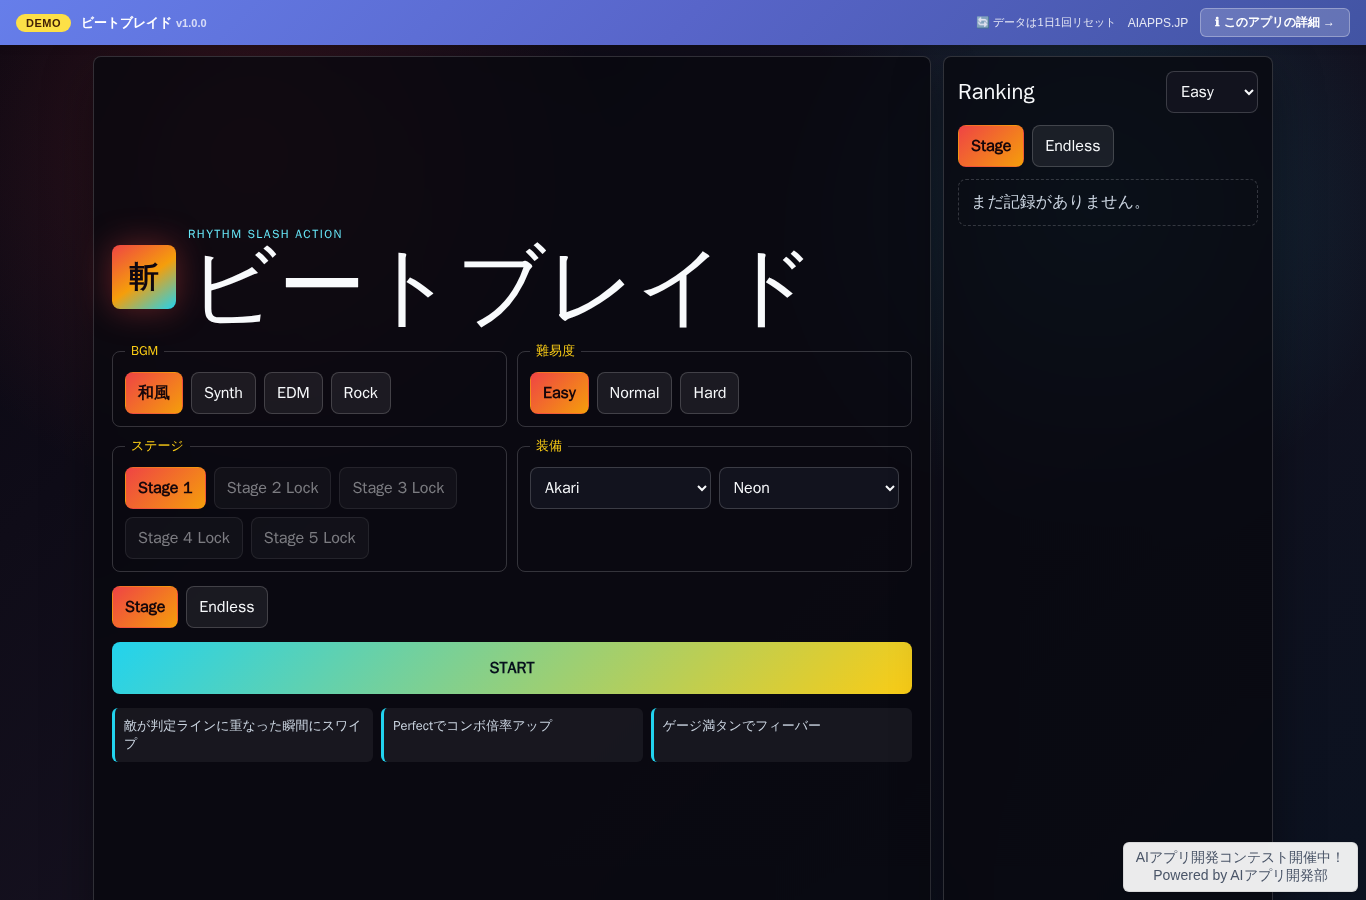
Task: Open the AIAPPS.JP link
Action: (x=1158, y=23)
